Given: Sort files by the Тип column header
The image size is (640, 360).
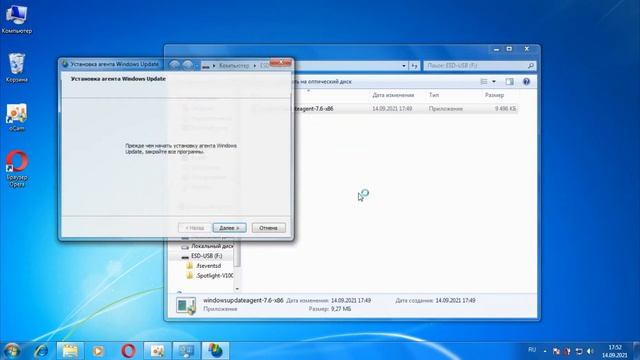Looking at the screenshot, I should [434, 95].
